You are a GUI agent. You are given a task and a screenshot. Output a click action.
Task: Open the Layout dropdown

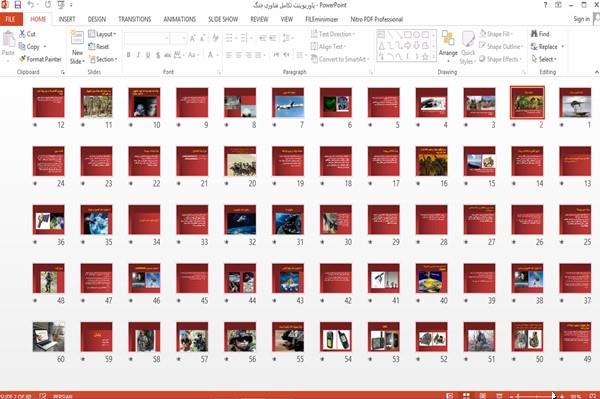click(102, 34)
